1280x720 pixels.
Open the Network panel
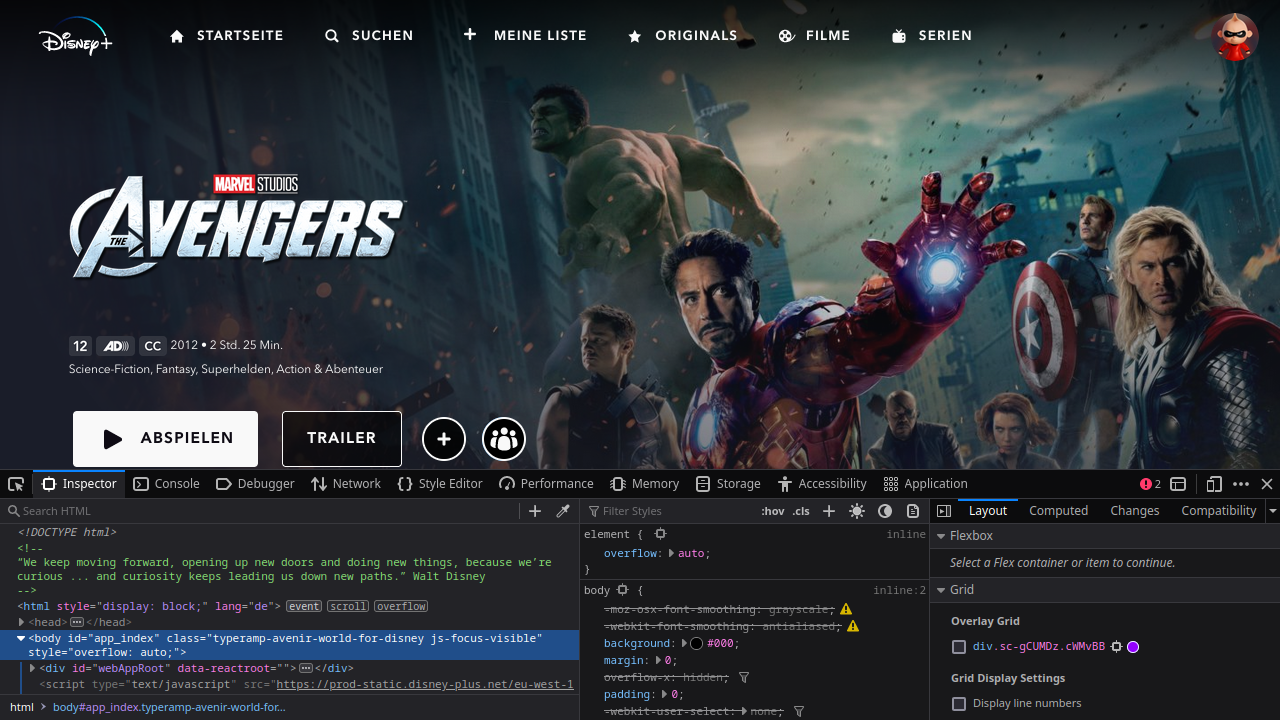click(x=346, y=484)
